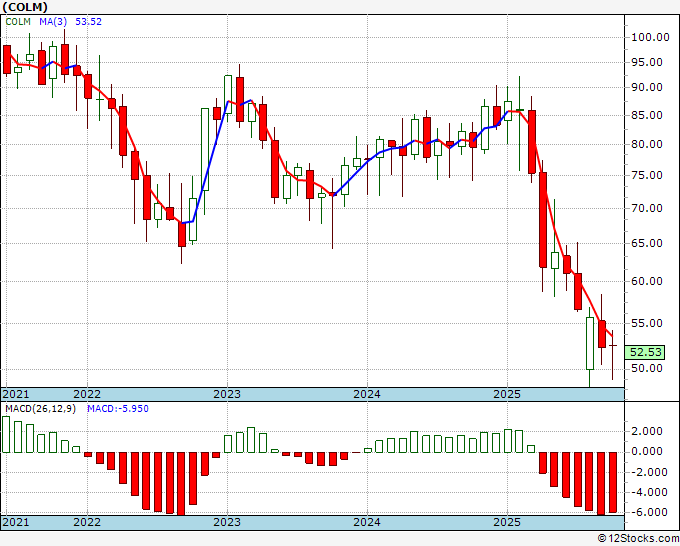
Task: Click 2024 on the MACD timeline
Action: point(367,522)
